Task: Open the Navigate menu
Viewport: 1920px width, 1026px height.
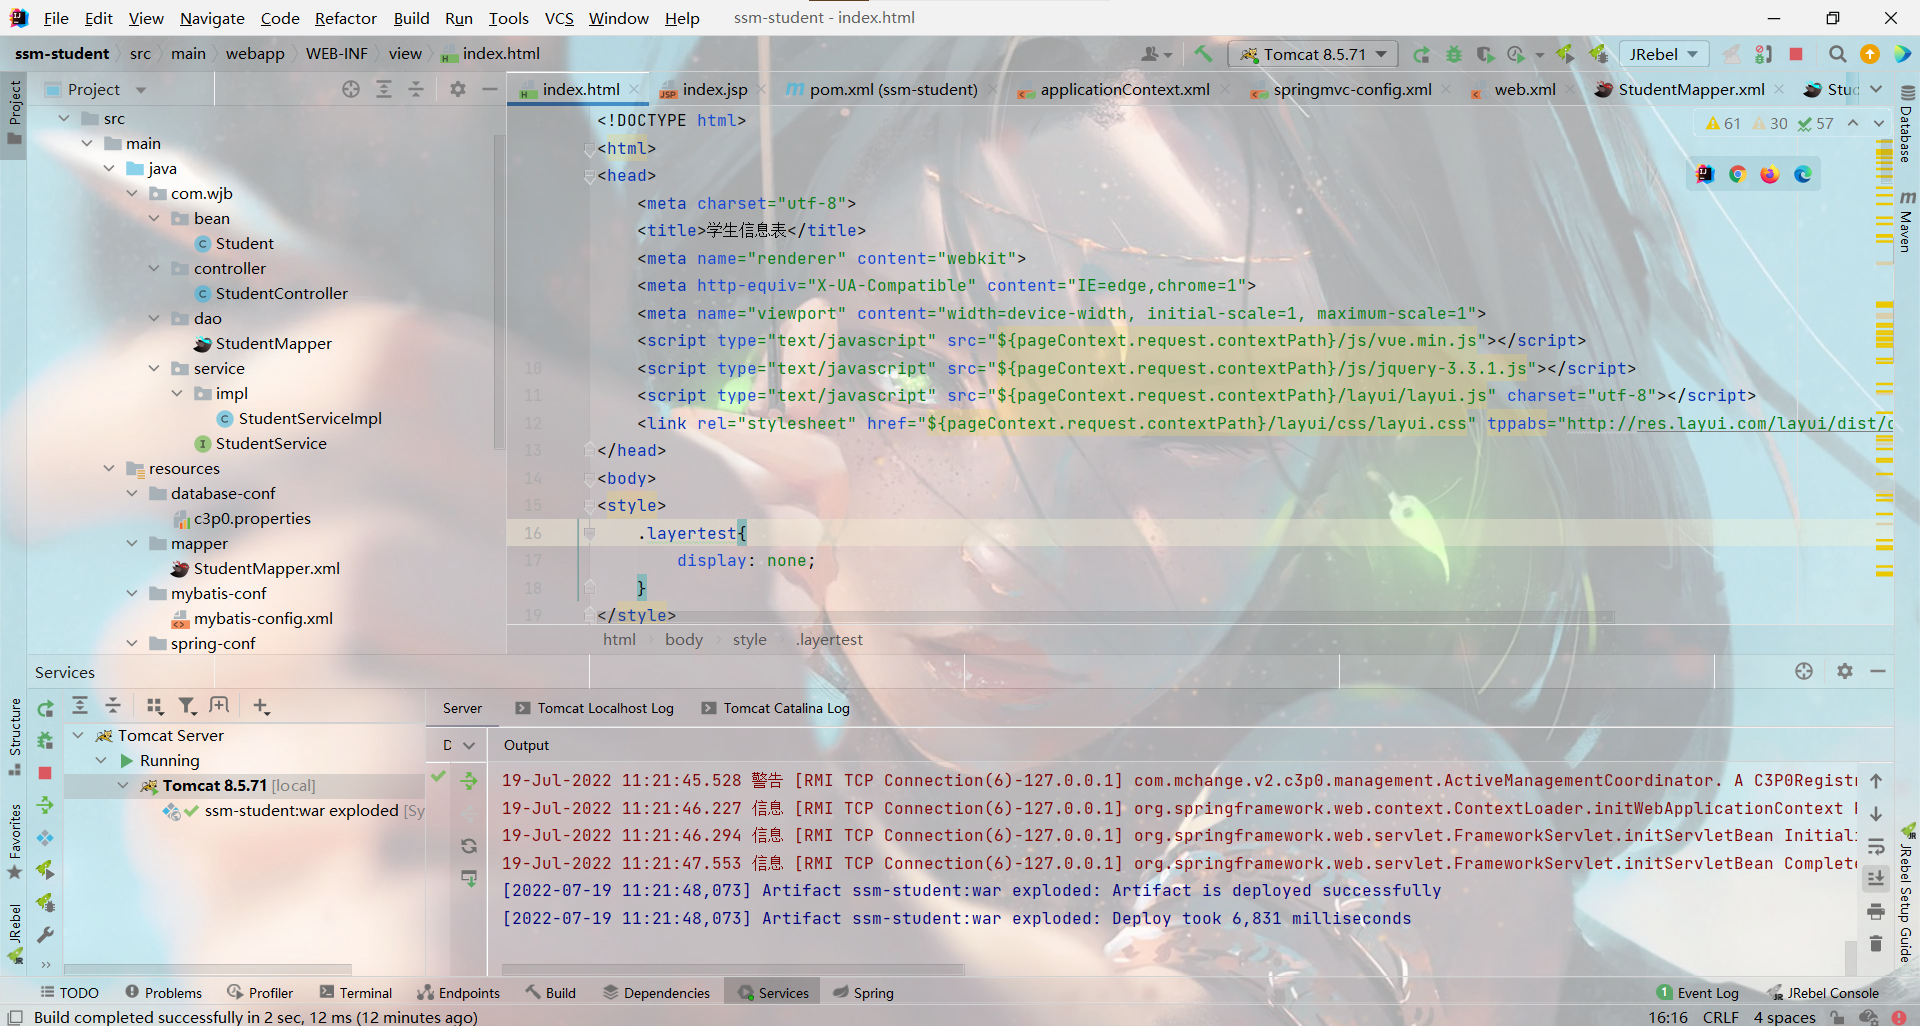Action: 212,18
